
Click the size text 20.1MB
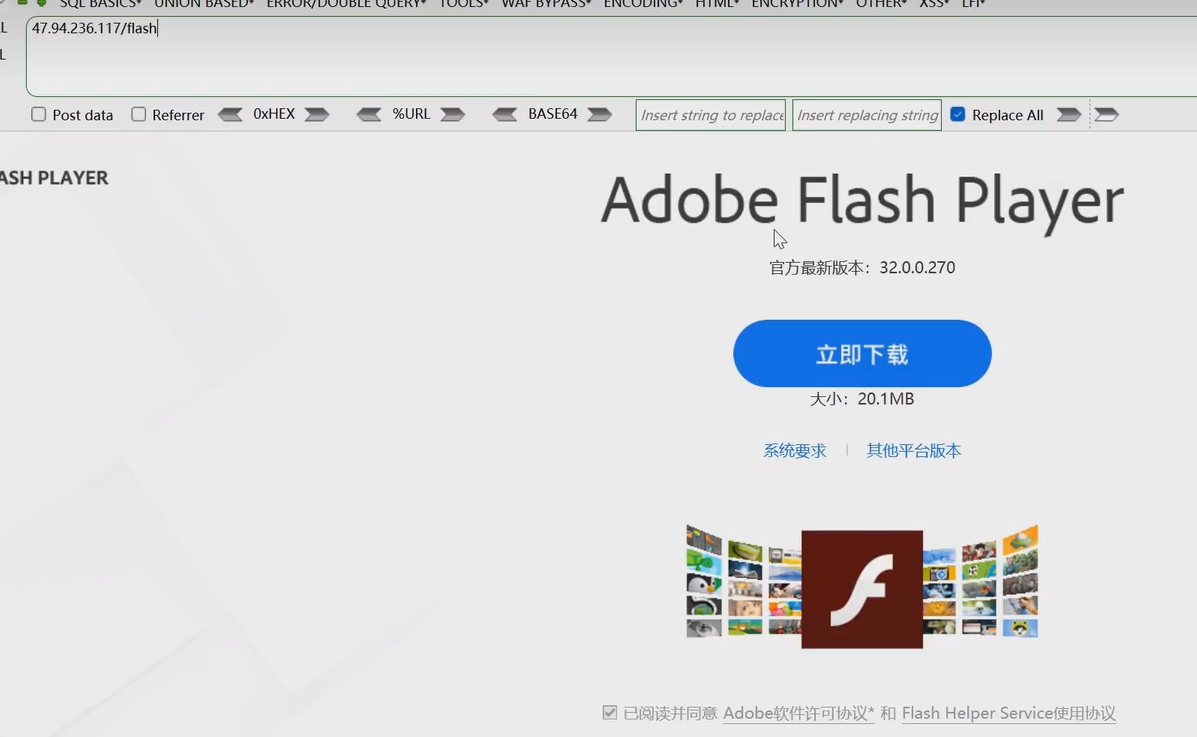pyautogui.click(x=886, y=399)
